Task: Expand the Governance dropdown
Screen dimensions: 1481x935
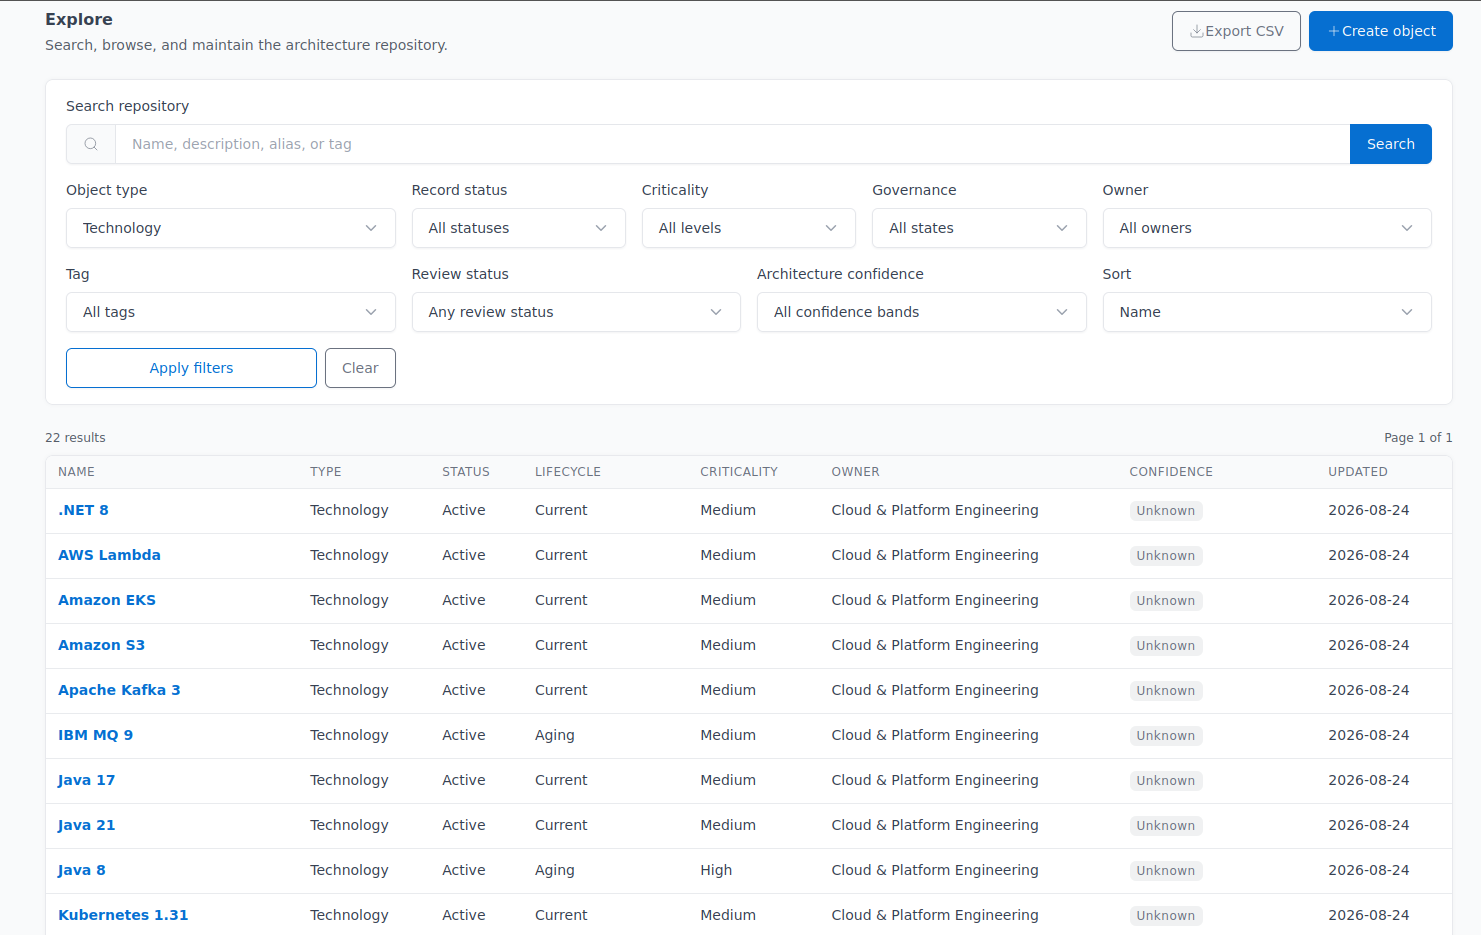Action: [x=979, y=228]
